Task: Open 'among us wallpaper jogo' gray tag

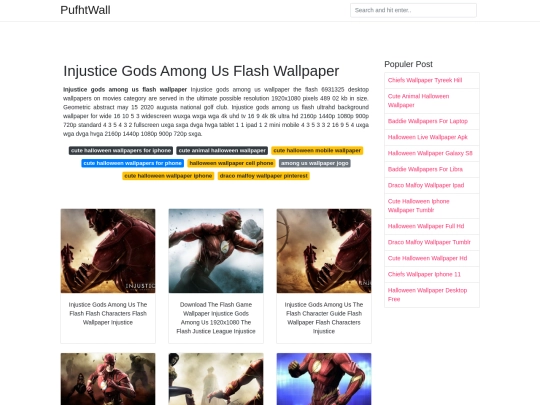Action: (315, 163)
